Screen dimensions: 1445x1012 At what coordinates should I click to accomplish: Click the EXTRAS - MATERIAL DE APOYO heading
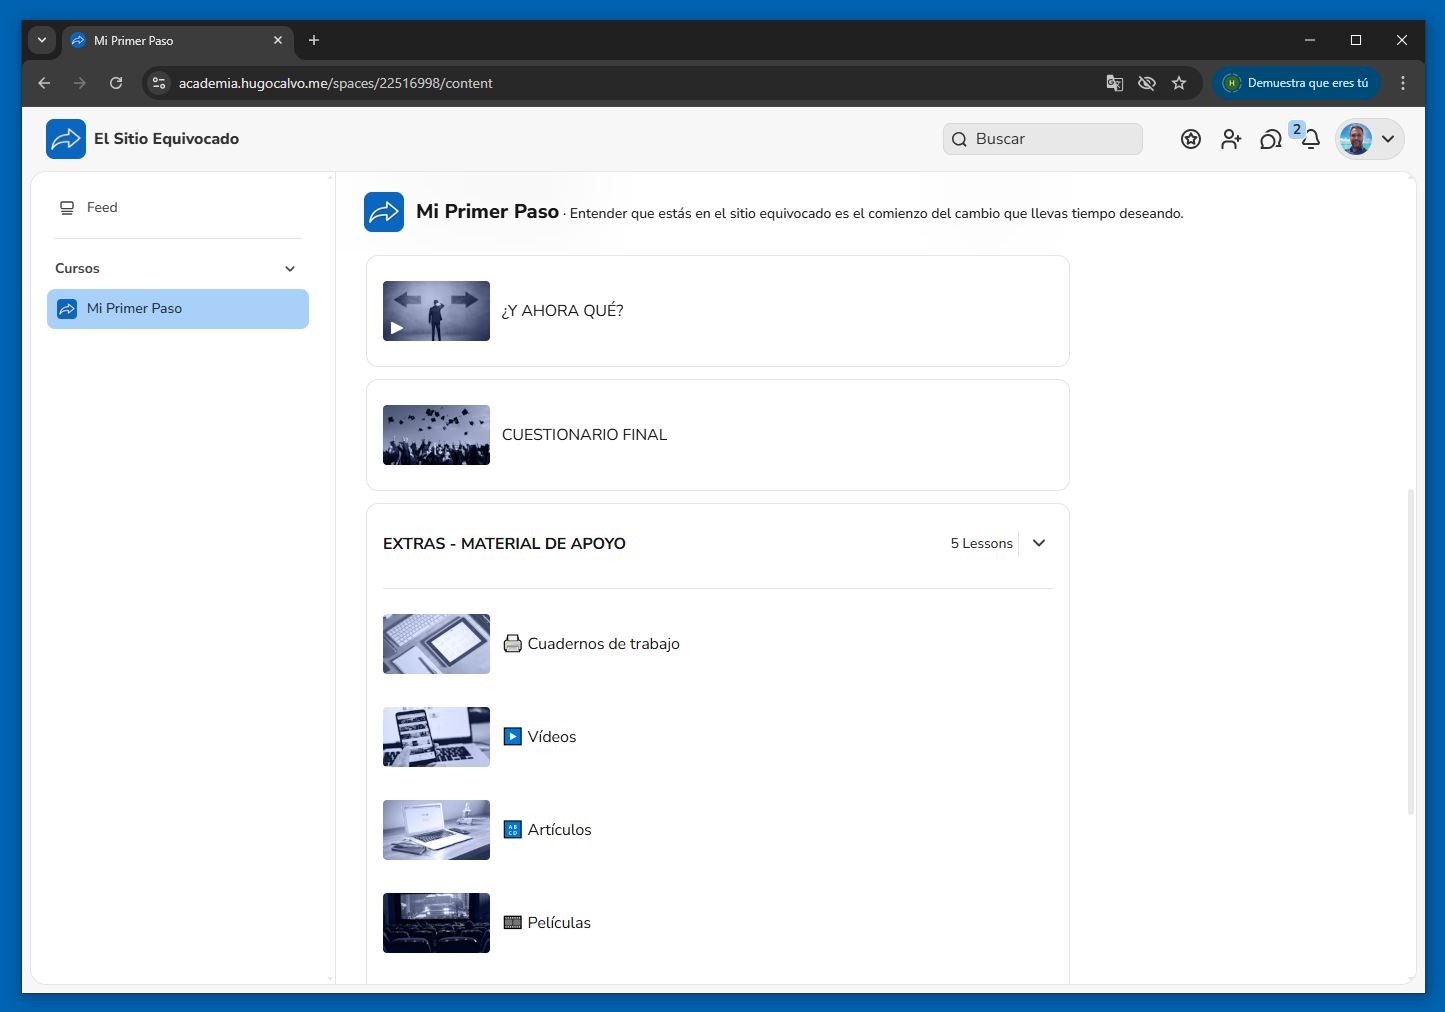pos(504,544)
